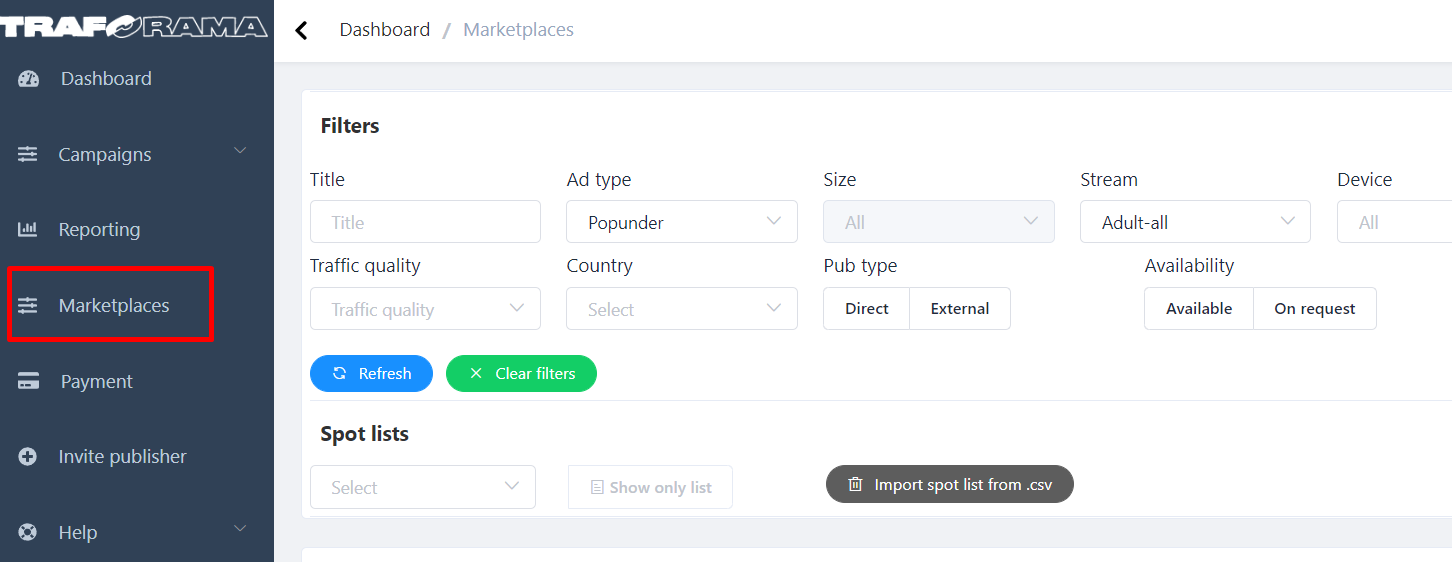Open the Ad type Popunder dropdown
Viewport: 1452px width, 562px height.
[x=681, y=222]
